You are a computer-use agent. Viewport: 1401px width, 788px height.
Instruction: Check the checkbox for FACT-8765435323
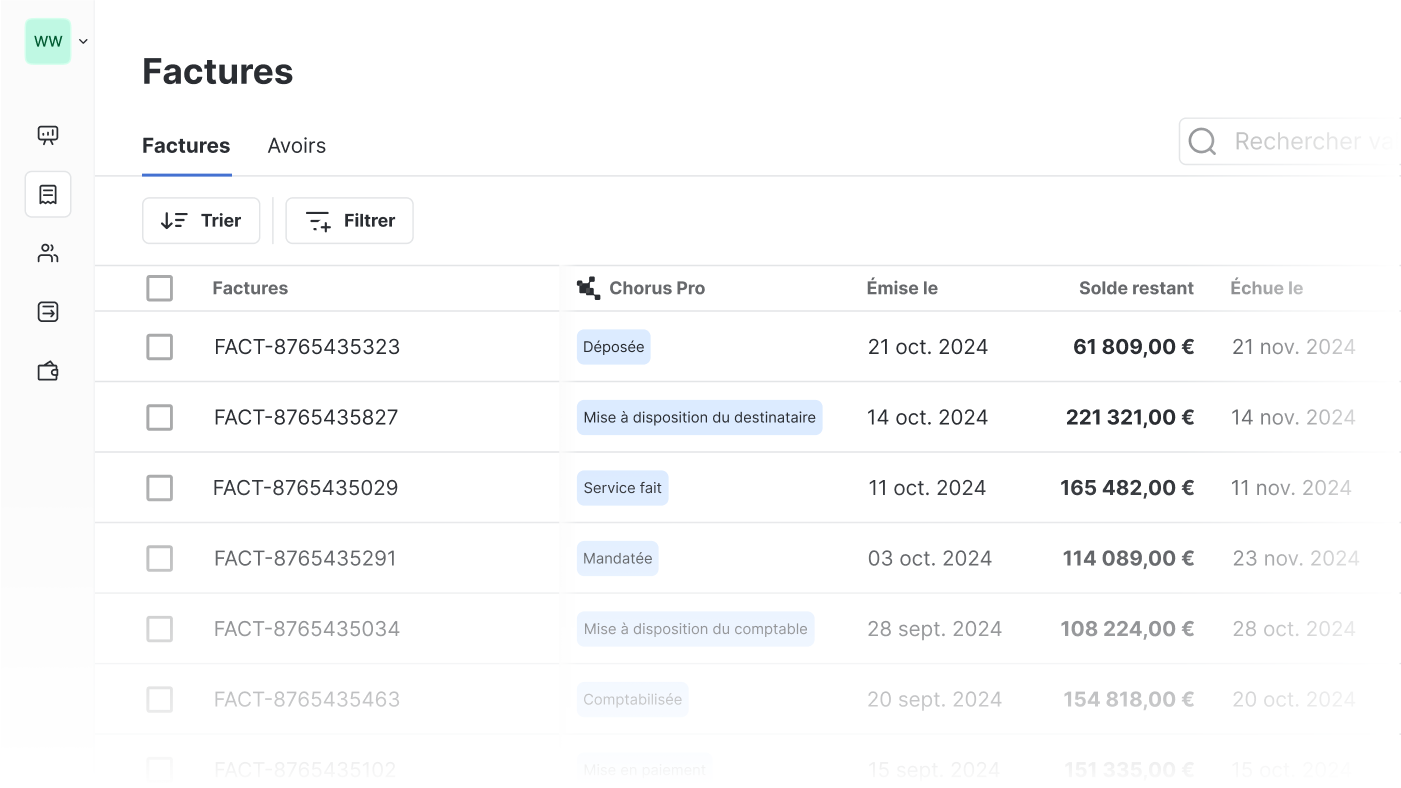[159, 347]
